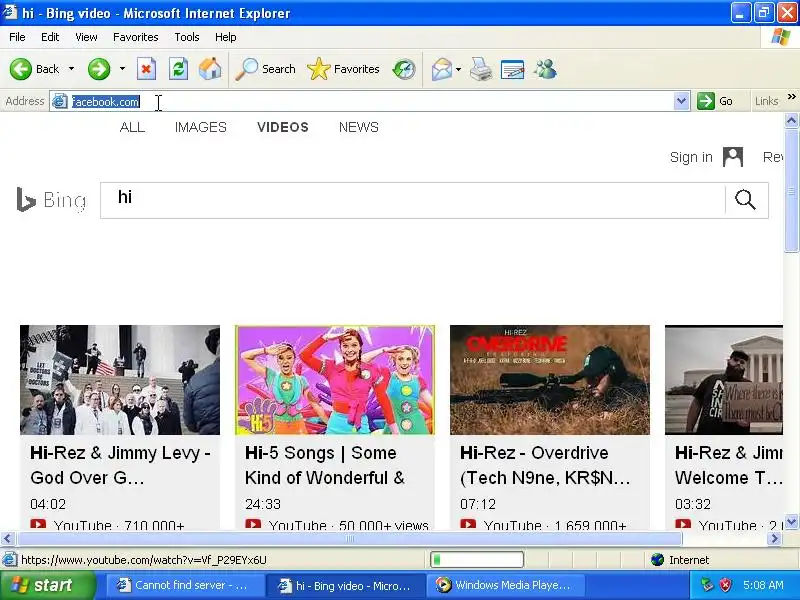This screenshot has height=600, width=800.
Task: Click the page loading progress bar
Action: pyautogui.click(x=477, y=560)
